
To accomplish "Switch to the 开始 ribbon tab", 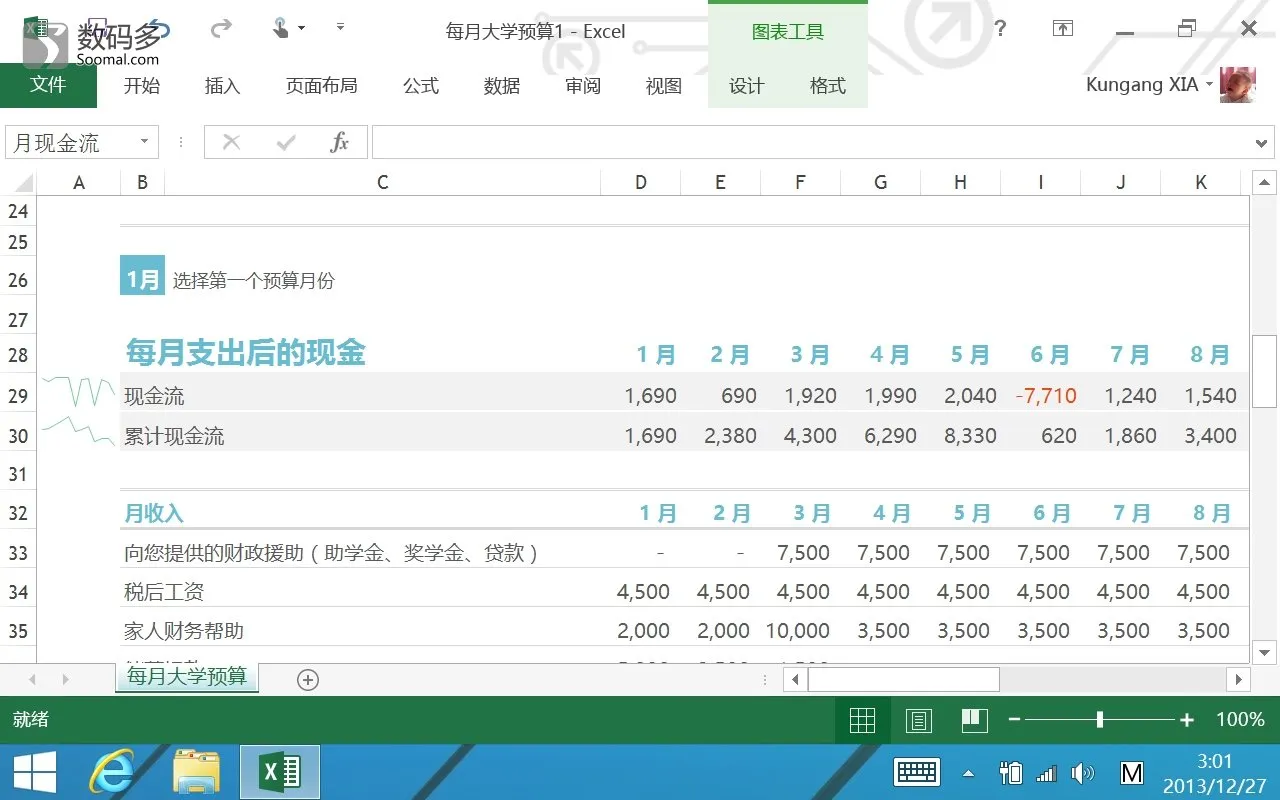I will [x=142, y=86].
